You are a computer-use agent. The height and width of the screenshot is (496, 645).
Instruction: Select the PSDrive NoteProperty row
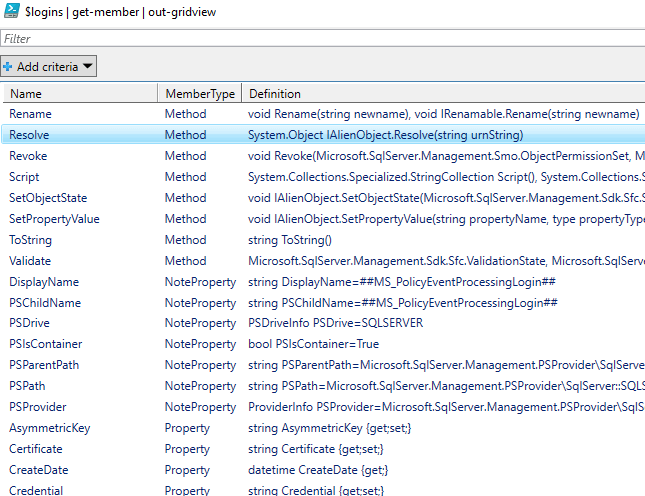click(x=323, y=323)
